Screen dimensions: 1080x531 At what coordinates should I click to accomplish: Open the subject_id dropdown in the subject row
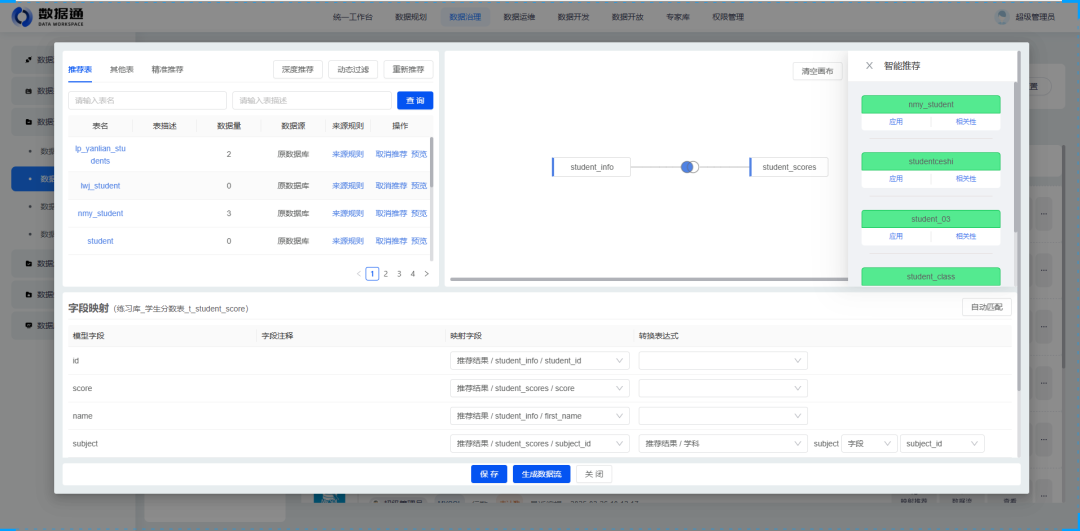(x=942, y=444)
